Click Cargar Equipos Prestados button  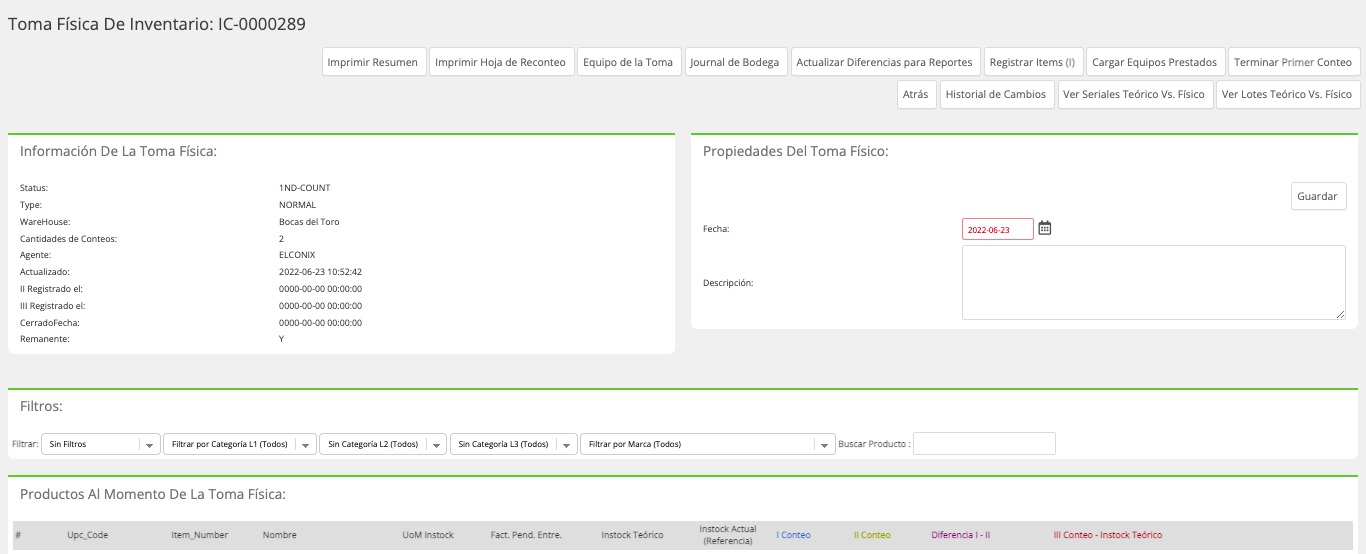(x=1154, y=62)
